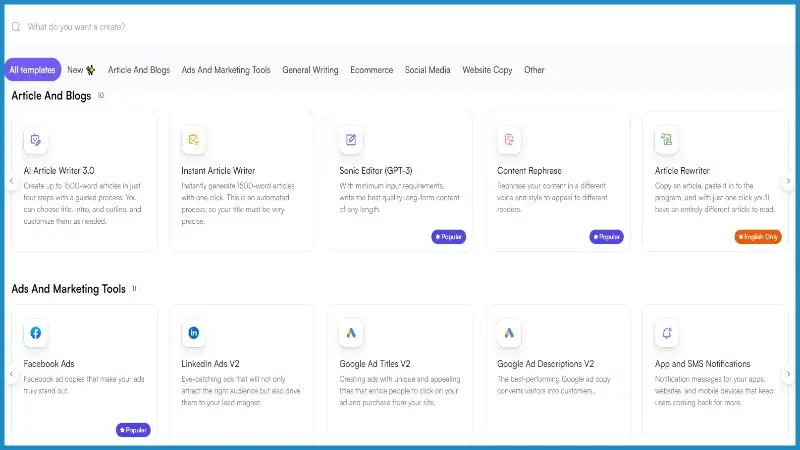Viewport: 800px width, 450px height.
Task: Click the Instant Article Writer icon
Action: [193, 140]
